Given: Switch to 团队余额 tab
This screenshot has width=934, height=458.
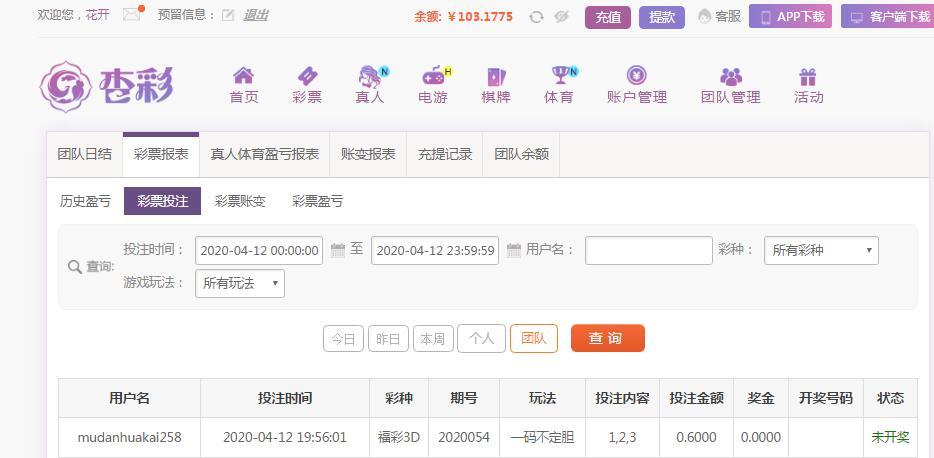Looking at the screenshot, I should point(521,155).
